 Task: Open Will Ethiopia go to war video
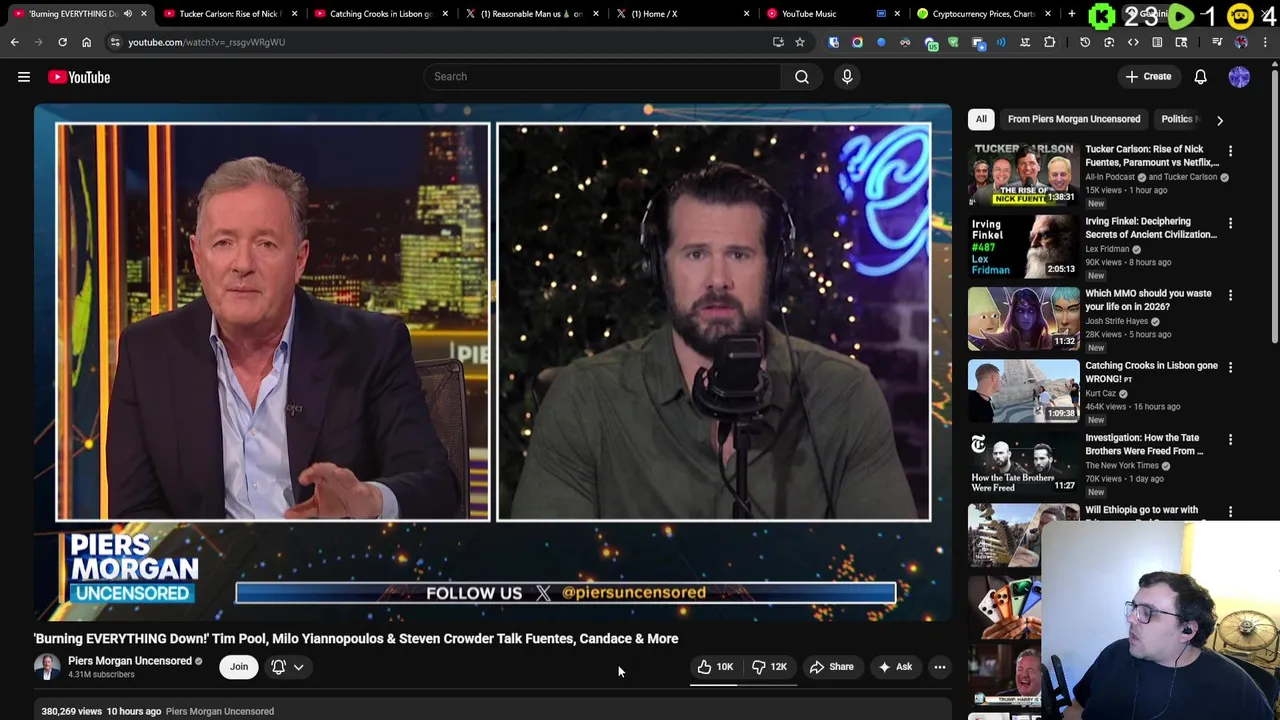pos(1142,510)
